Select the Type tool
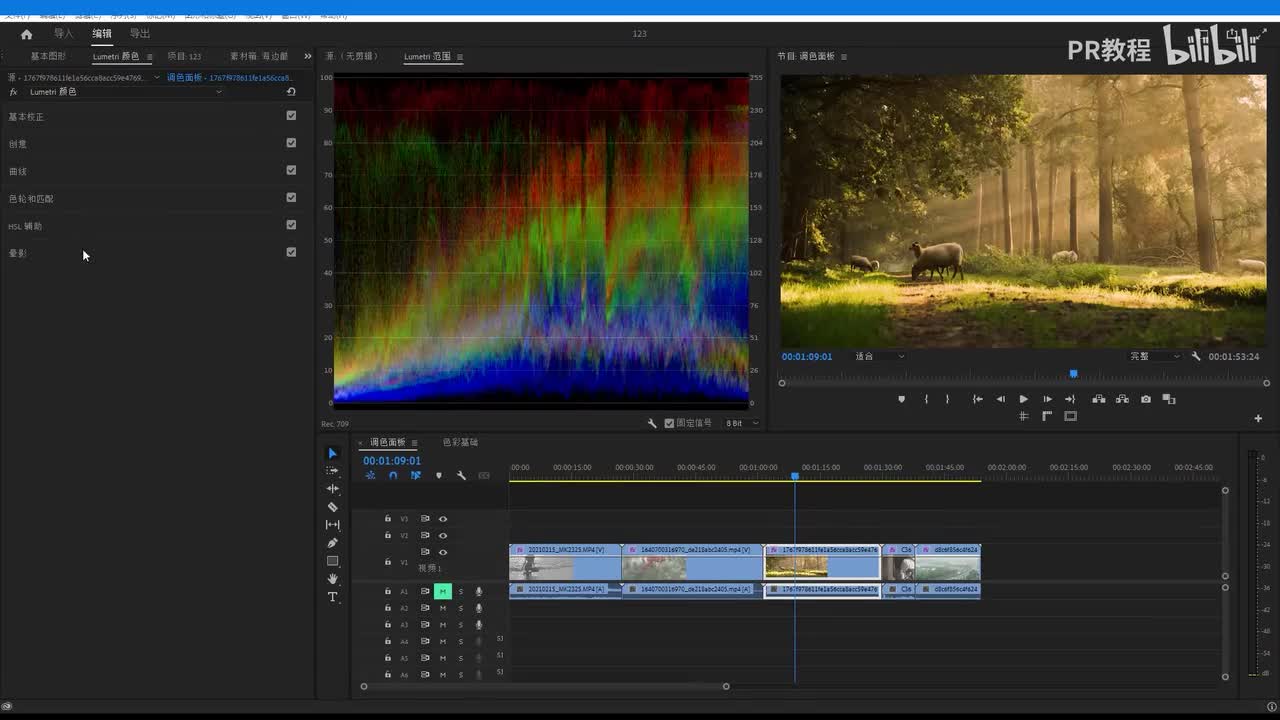Image resolution: width=1280 pixels, height=720 pixels. tap(333, 597)
